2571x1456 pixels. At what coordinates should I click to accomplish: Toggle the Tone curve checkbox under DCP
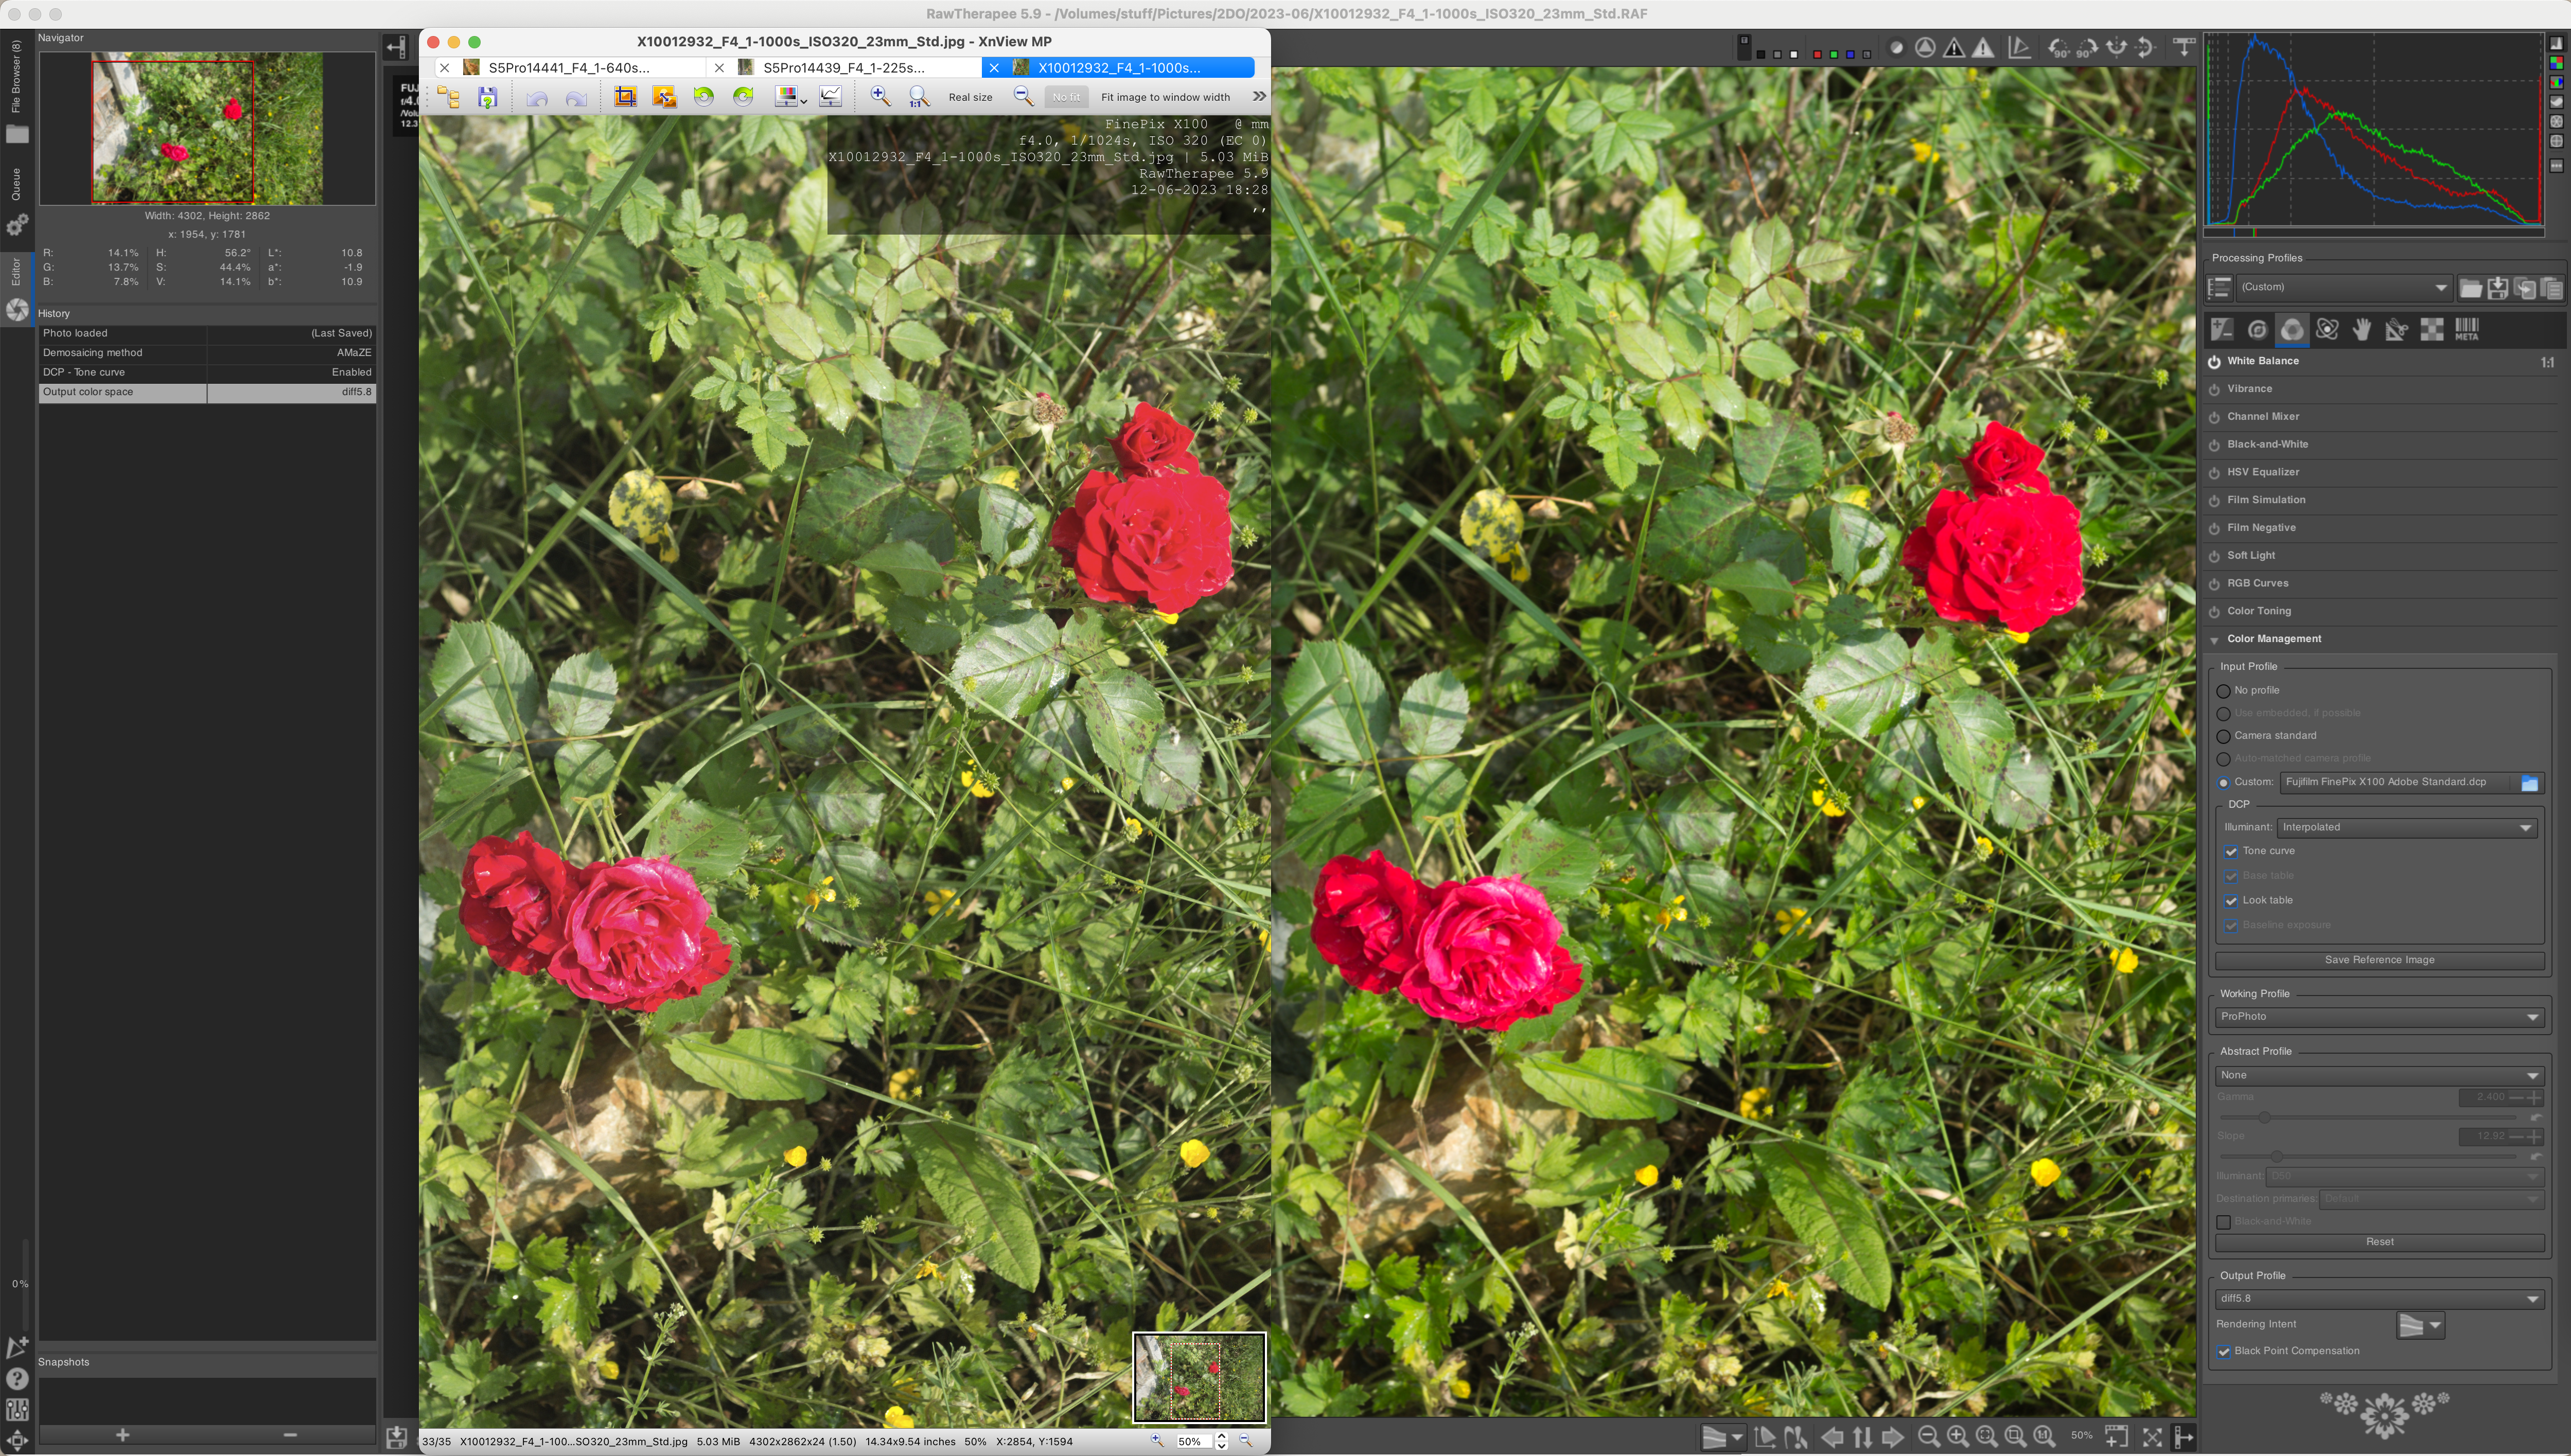pyautogui.click(x=2231, y=851)
